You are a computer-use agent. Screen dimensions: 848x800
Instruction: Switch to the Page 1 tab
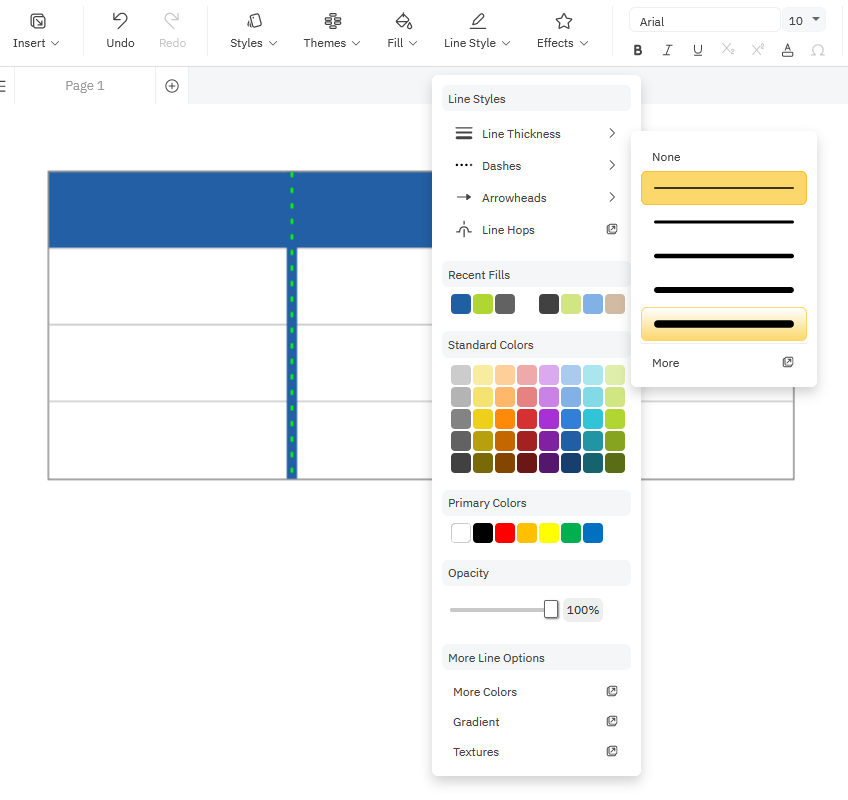(x=85, y=86)
